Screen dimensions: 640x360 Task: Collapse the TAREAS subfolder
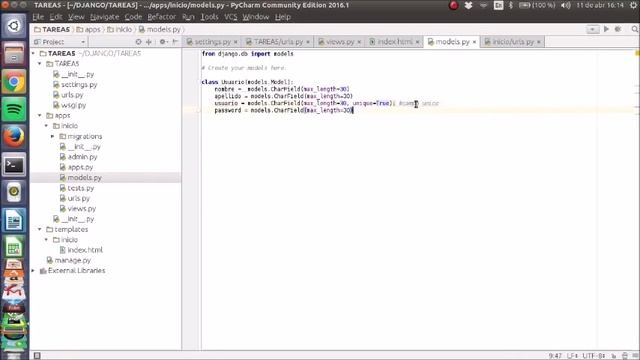[x=40, y=64]
